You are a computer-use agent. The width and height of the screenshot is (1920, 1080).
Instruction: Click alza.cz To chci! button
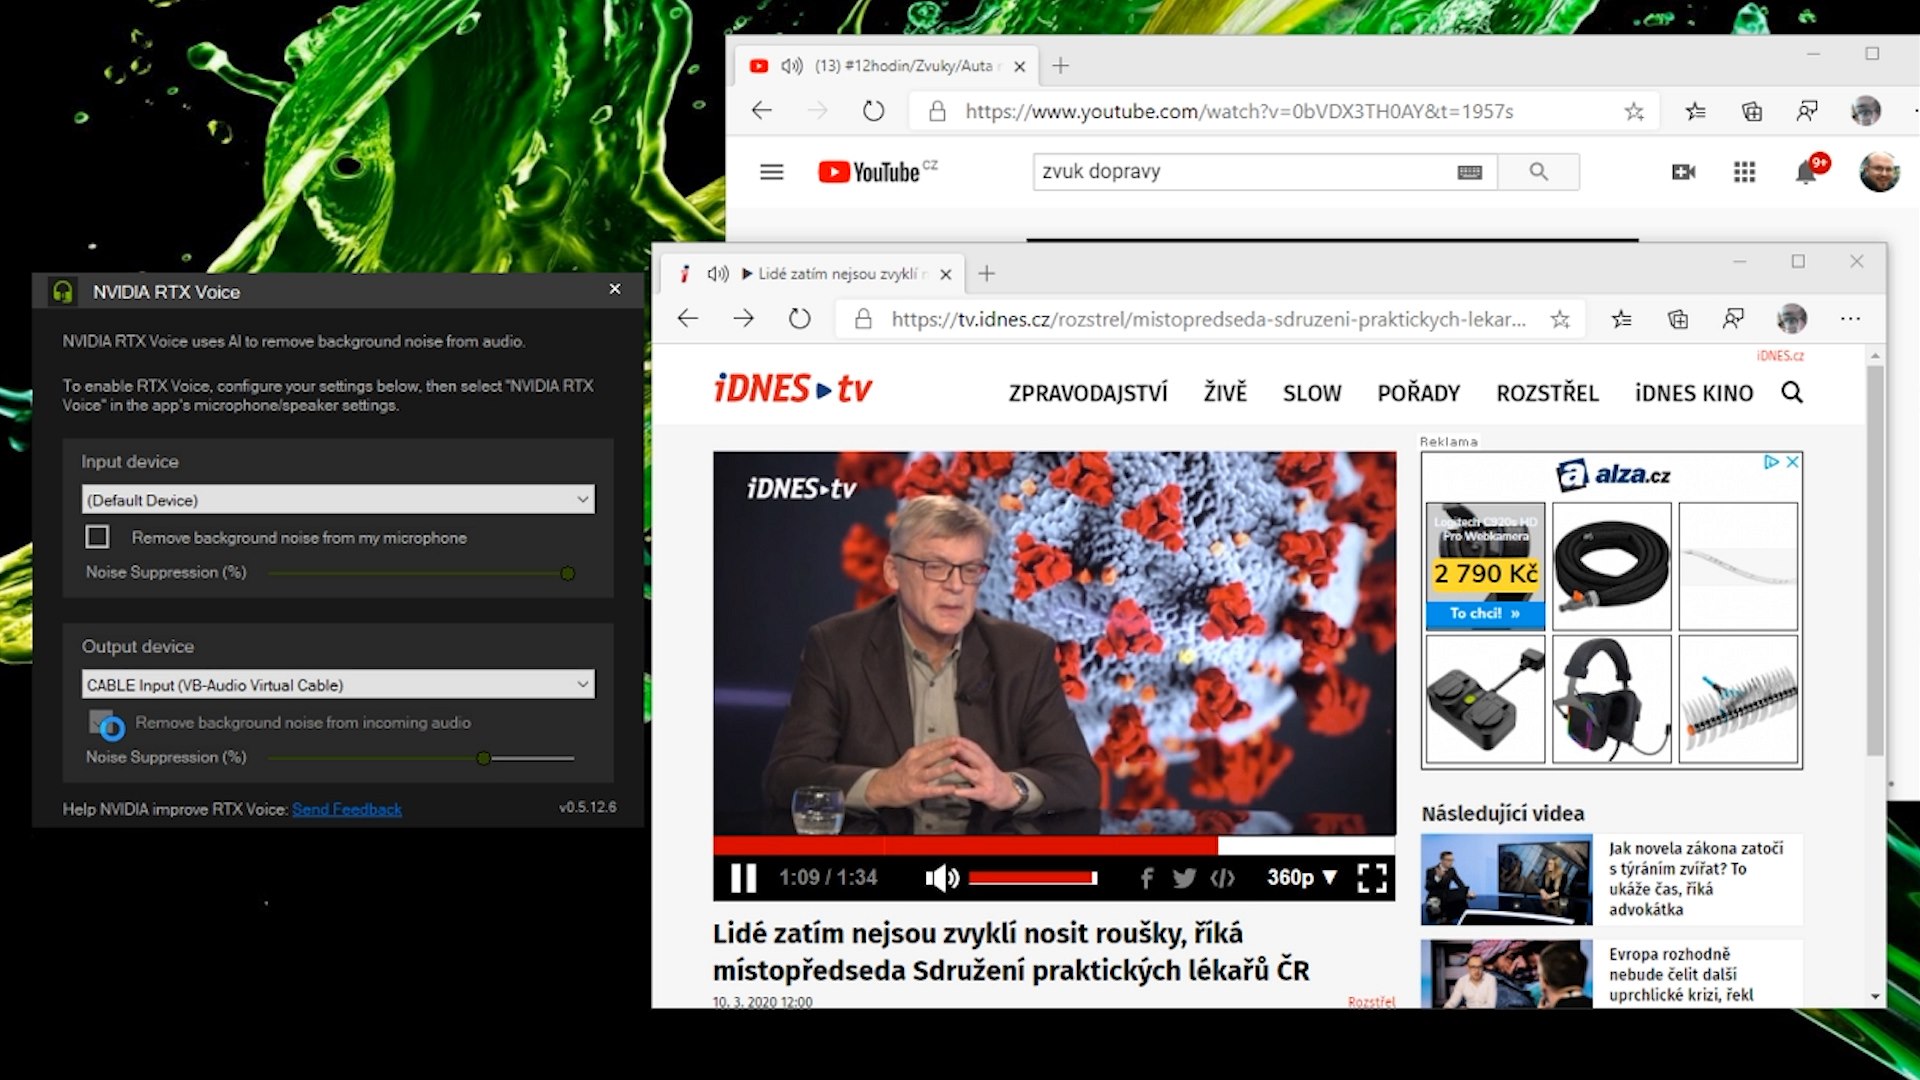(x=1484, y=613)
